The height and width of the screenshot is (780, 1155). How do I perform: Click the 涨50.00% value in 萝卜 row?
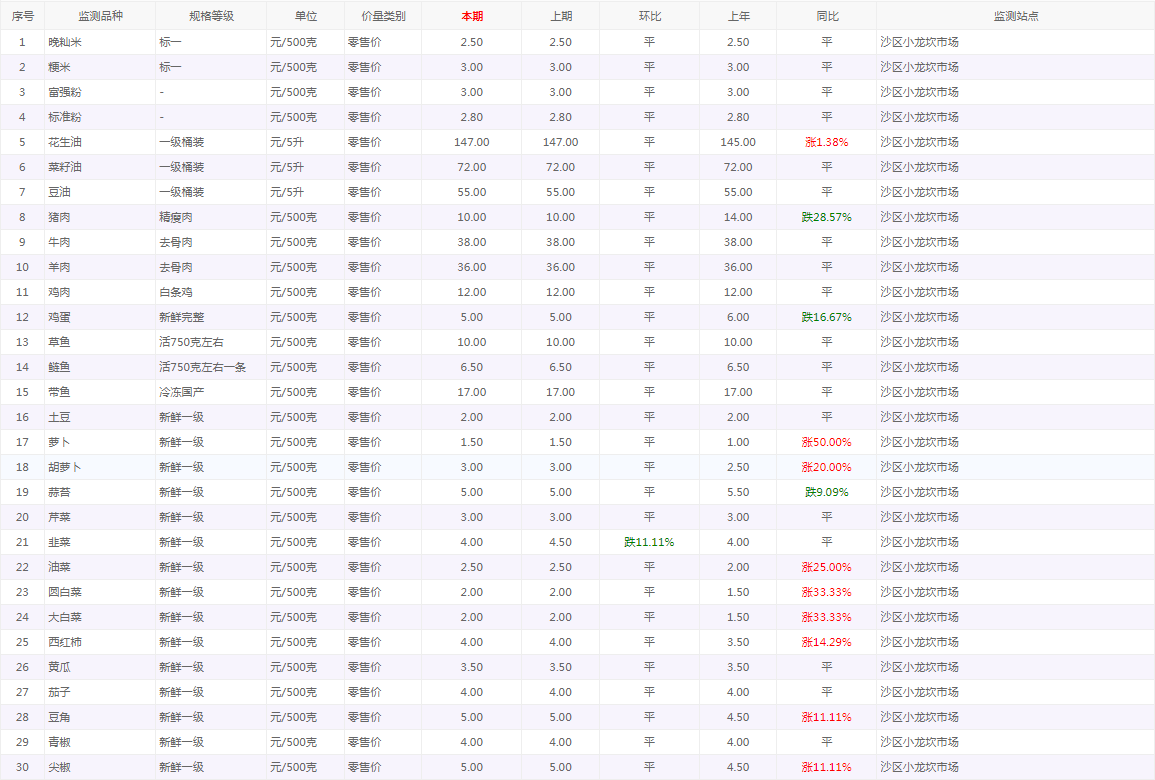[826, 442]
